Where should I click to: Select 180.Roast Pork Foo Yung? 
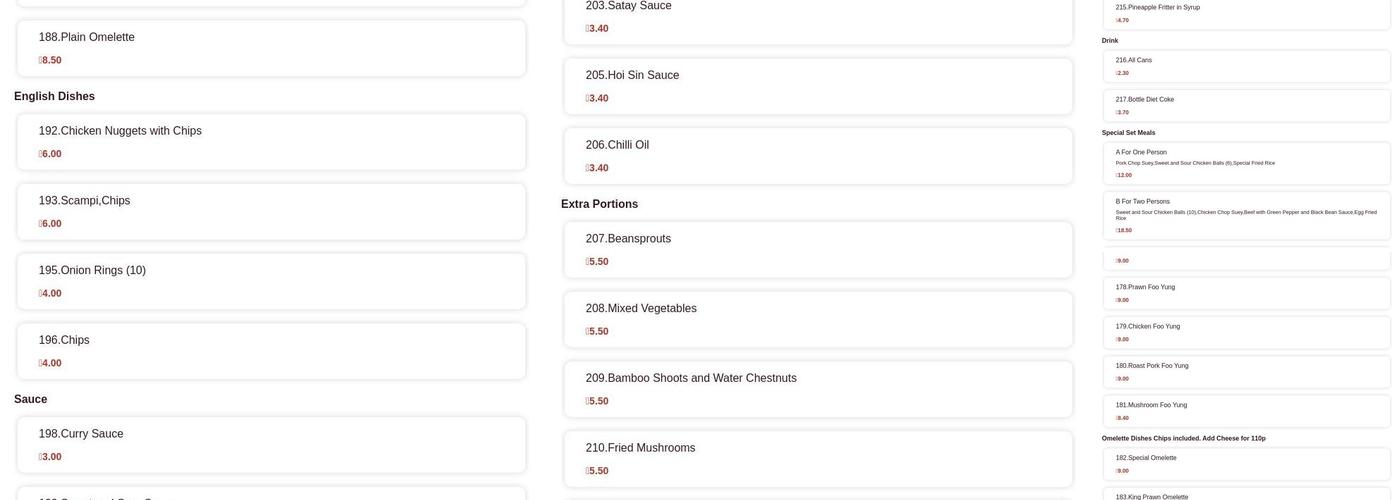pyautogui.click(x=1247, y=372)
